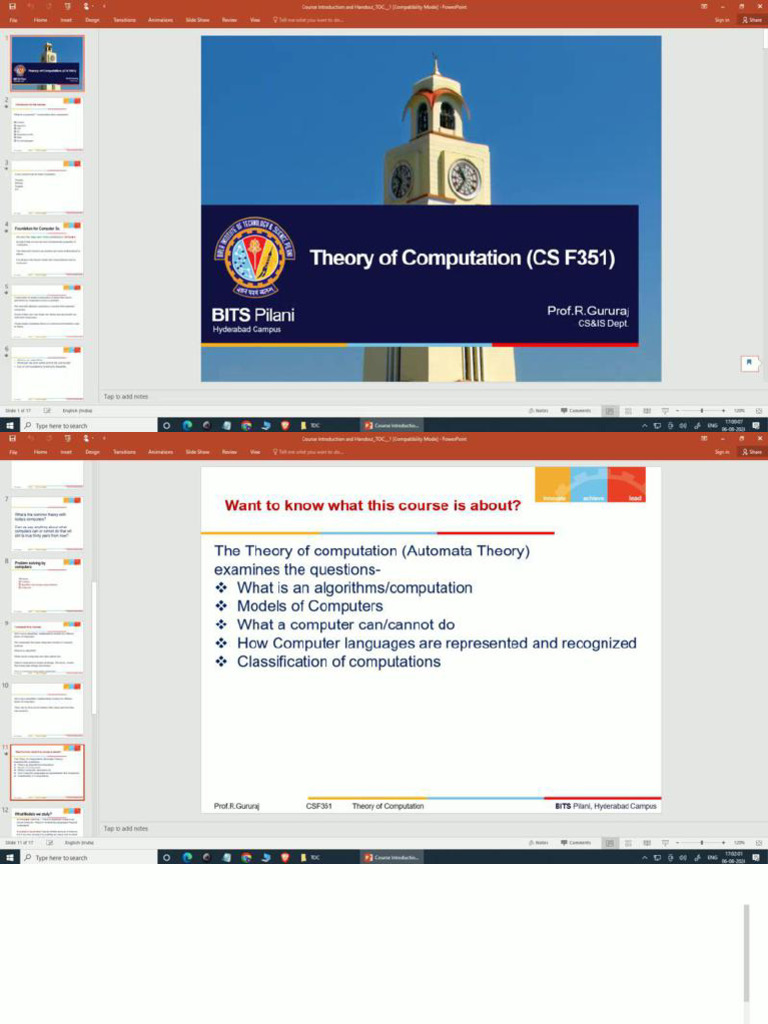Switch to Normal view in title-slide window status bar
The height and width of the screenshot is (1024, 768).
pos(609,411)
